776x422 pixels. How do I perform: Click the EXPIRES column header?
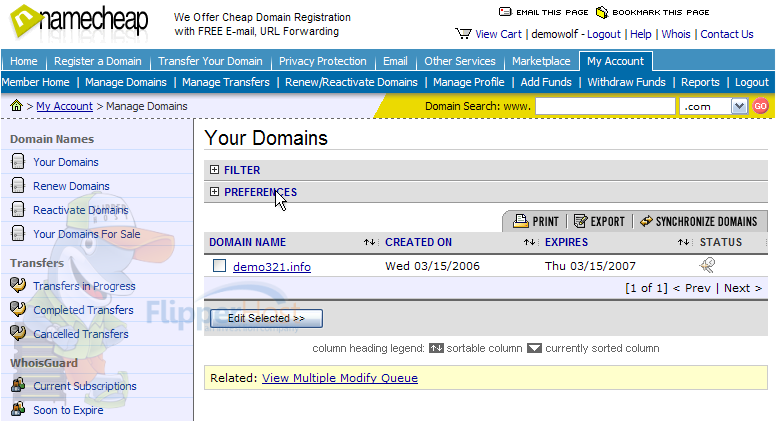(566, 242)
